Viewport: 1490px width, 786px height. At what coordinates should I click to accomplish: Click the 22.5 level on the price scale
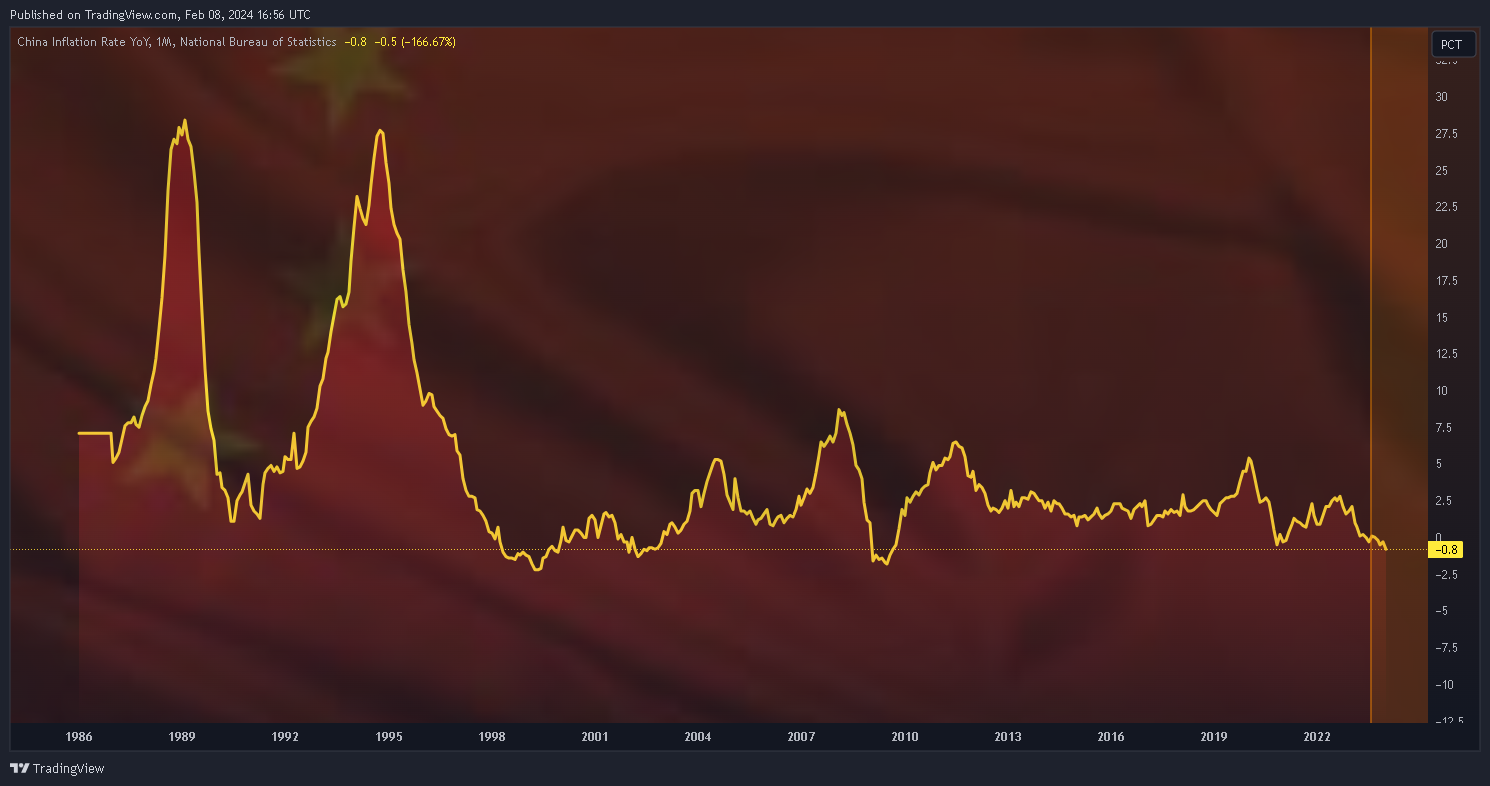click(x=1447, y=207)
